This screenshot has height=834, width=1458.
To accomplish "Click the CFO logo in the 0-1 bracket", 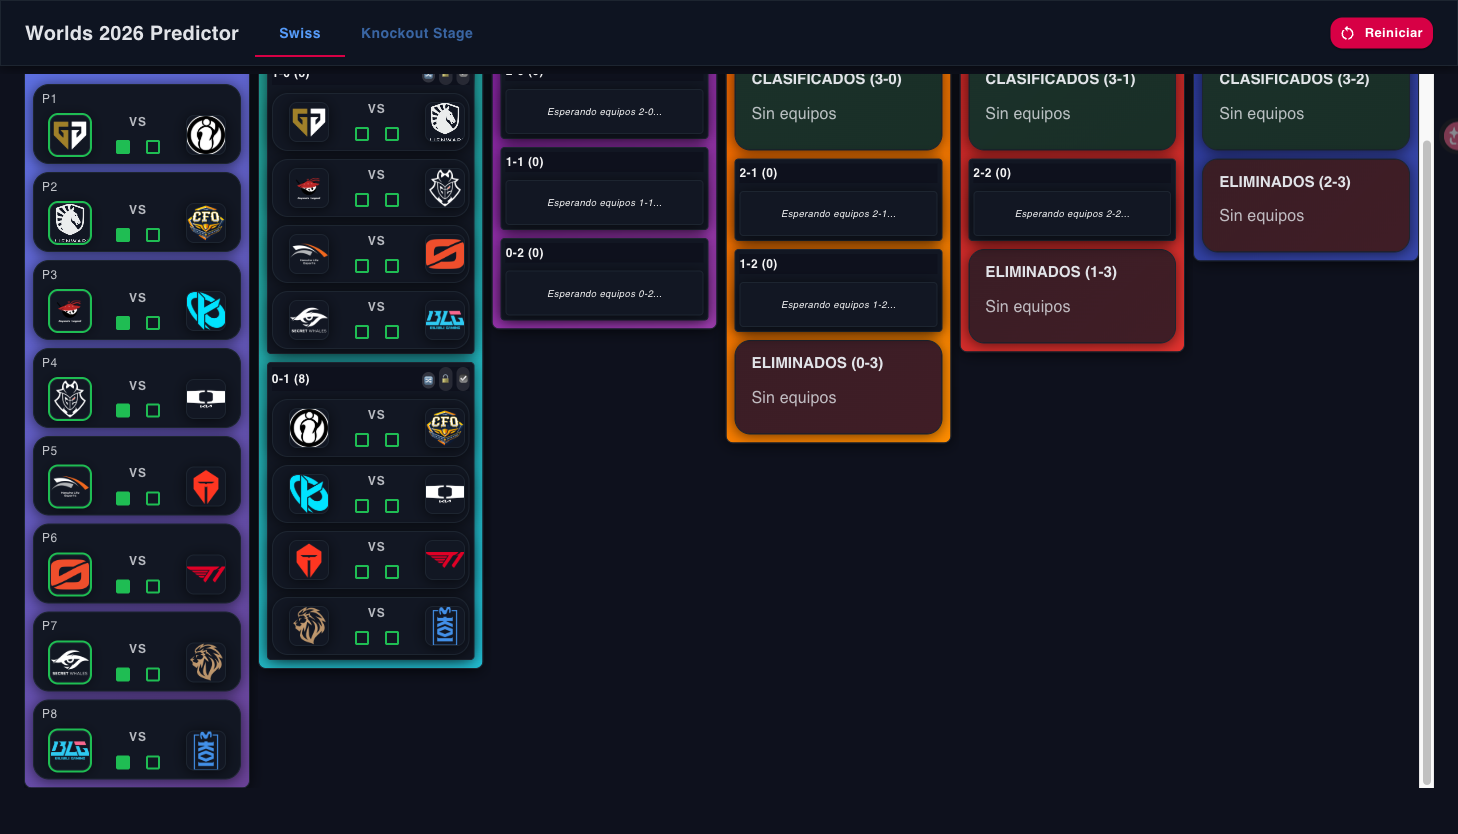I will [x=445, y=427].
